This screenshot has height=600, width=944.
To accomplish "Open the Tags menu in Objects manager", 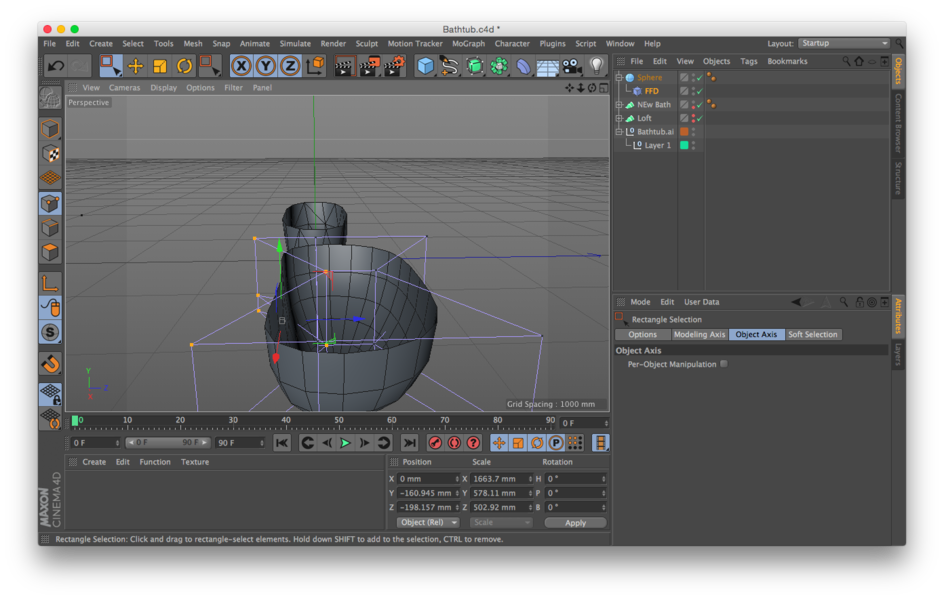I will coord(748,61).
